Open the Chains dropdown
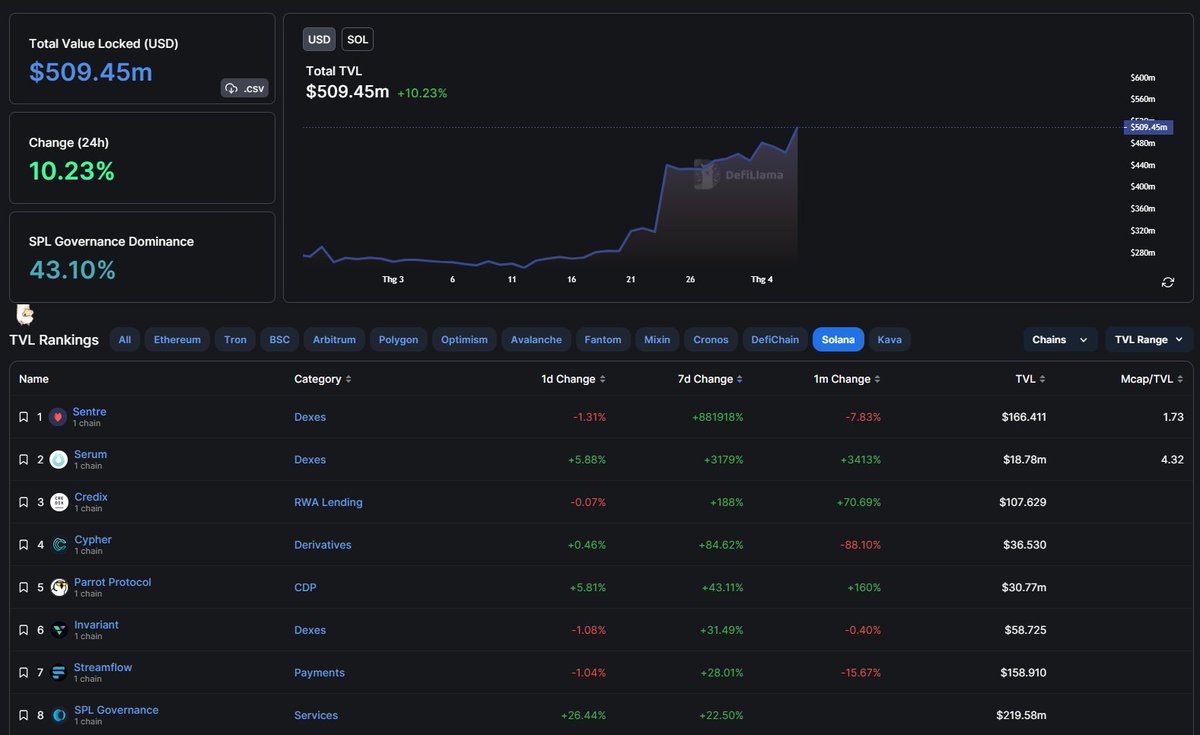Image resolution: width=1200 pixels, height=735 pixels. pyautogui.click(x=1059, y=340)
